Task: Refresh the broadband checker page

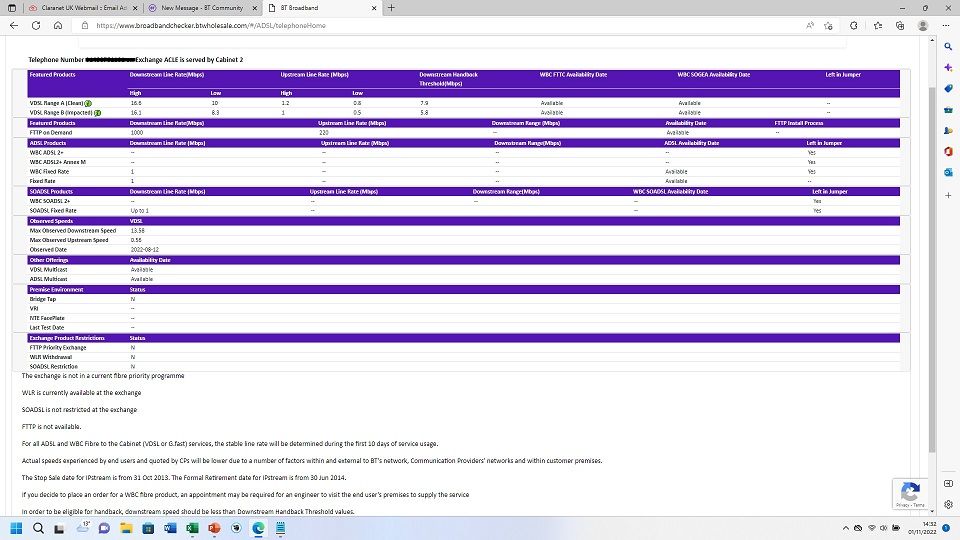Action: coord(37,26)
